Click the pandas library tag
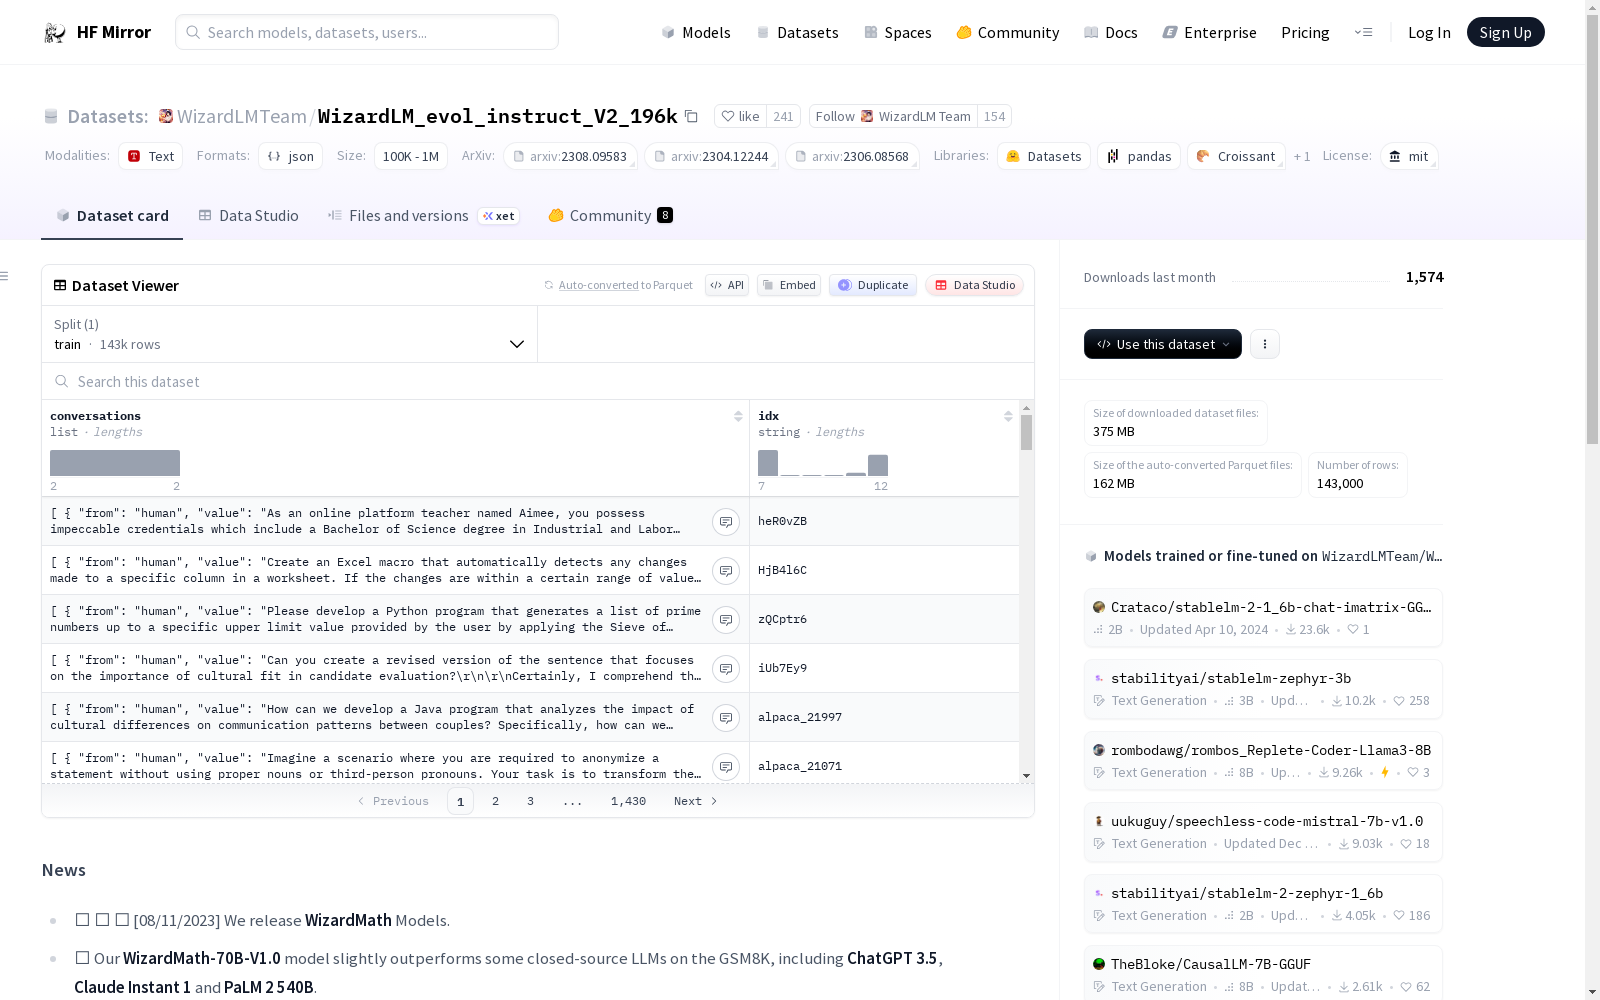The height and width of the screenshot is (1000, 1600). tap(1139, 156)
